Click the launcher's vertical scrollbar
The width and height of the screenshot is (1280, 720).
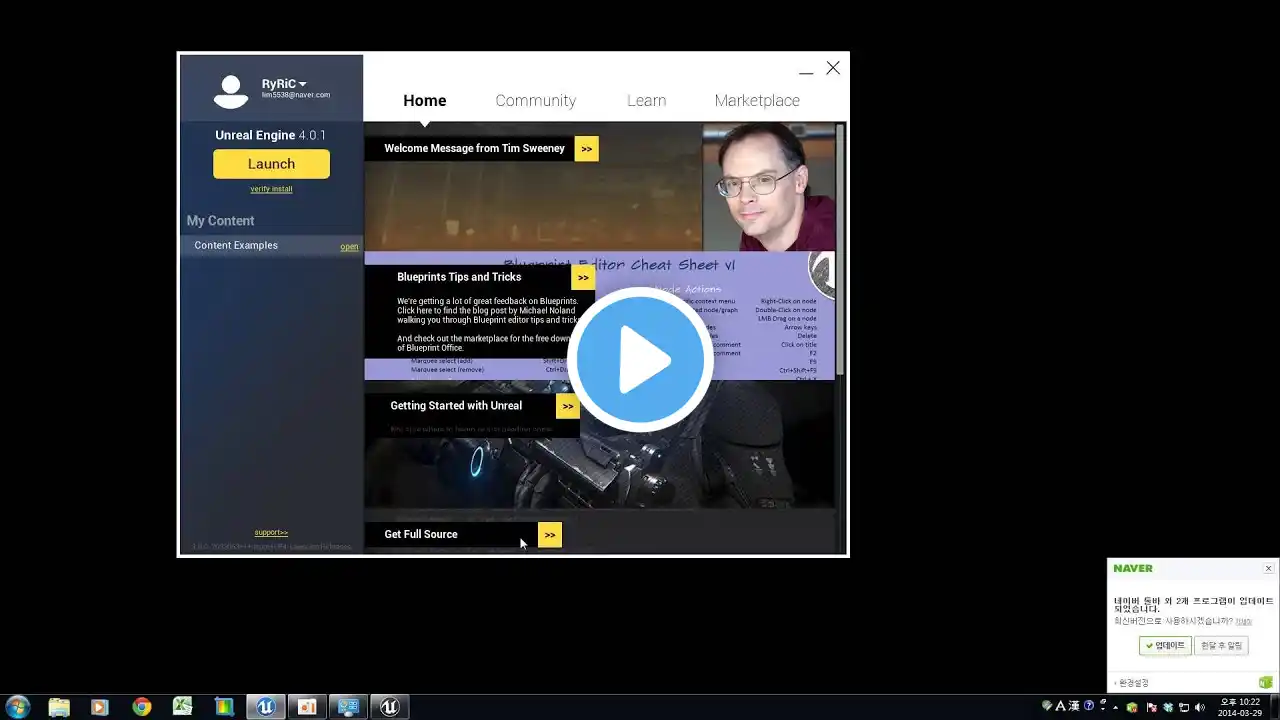pos(841,250)
